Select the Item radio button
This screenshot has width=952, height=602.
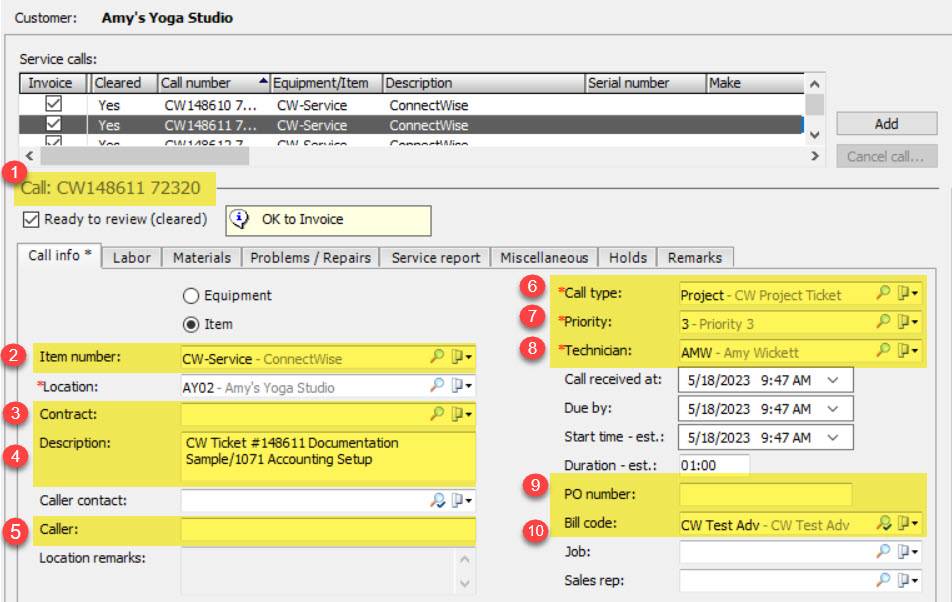pyautogui.click(x=191, y=324)
